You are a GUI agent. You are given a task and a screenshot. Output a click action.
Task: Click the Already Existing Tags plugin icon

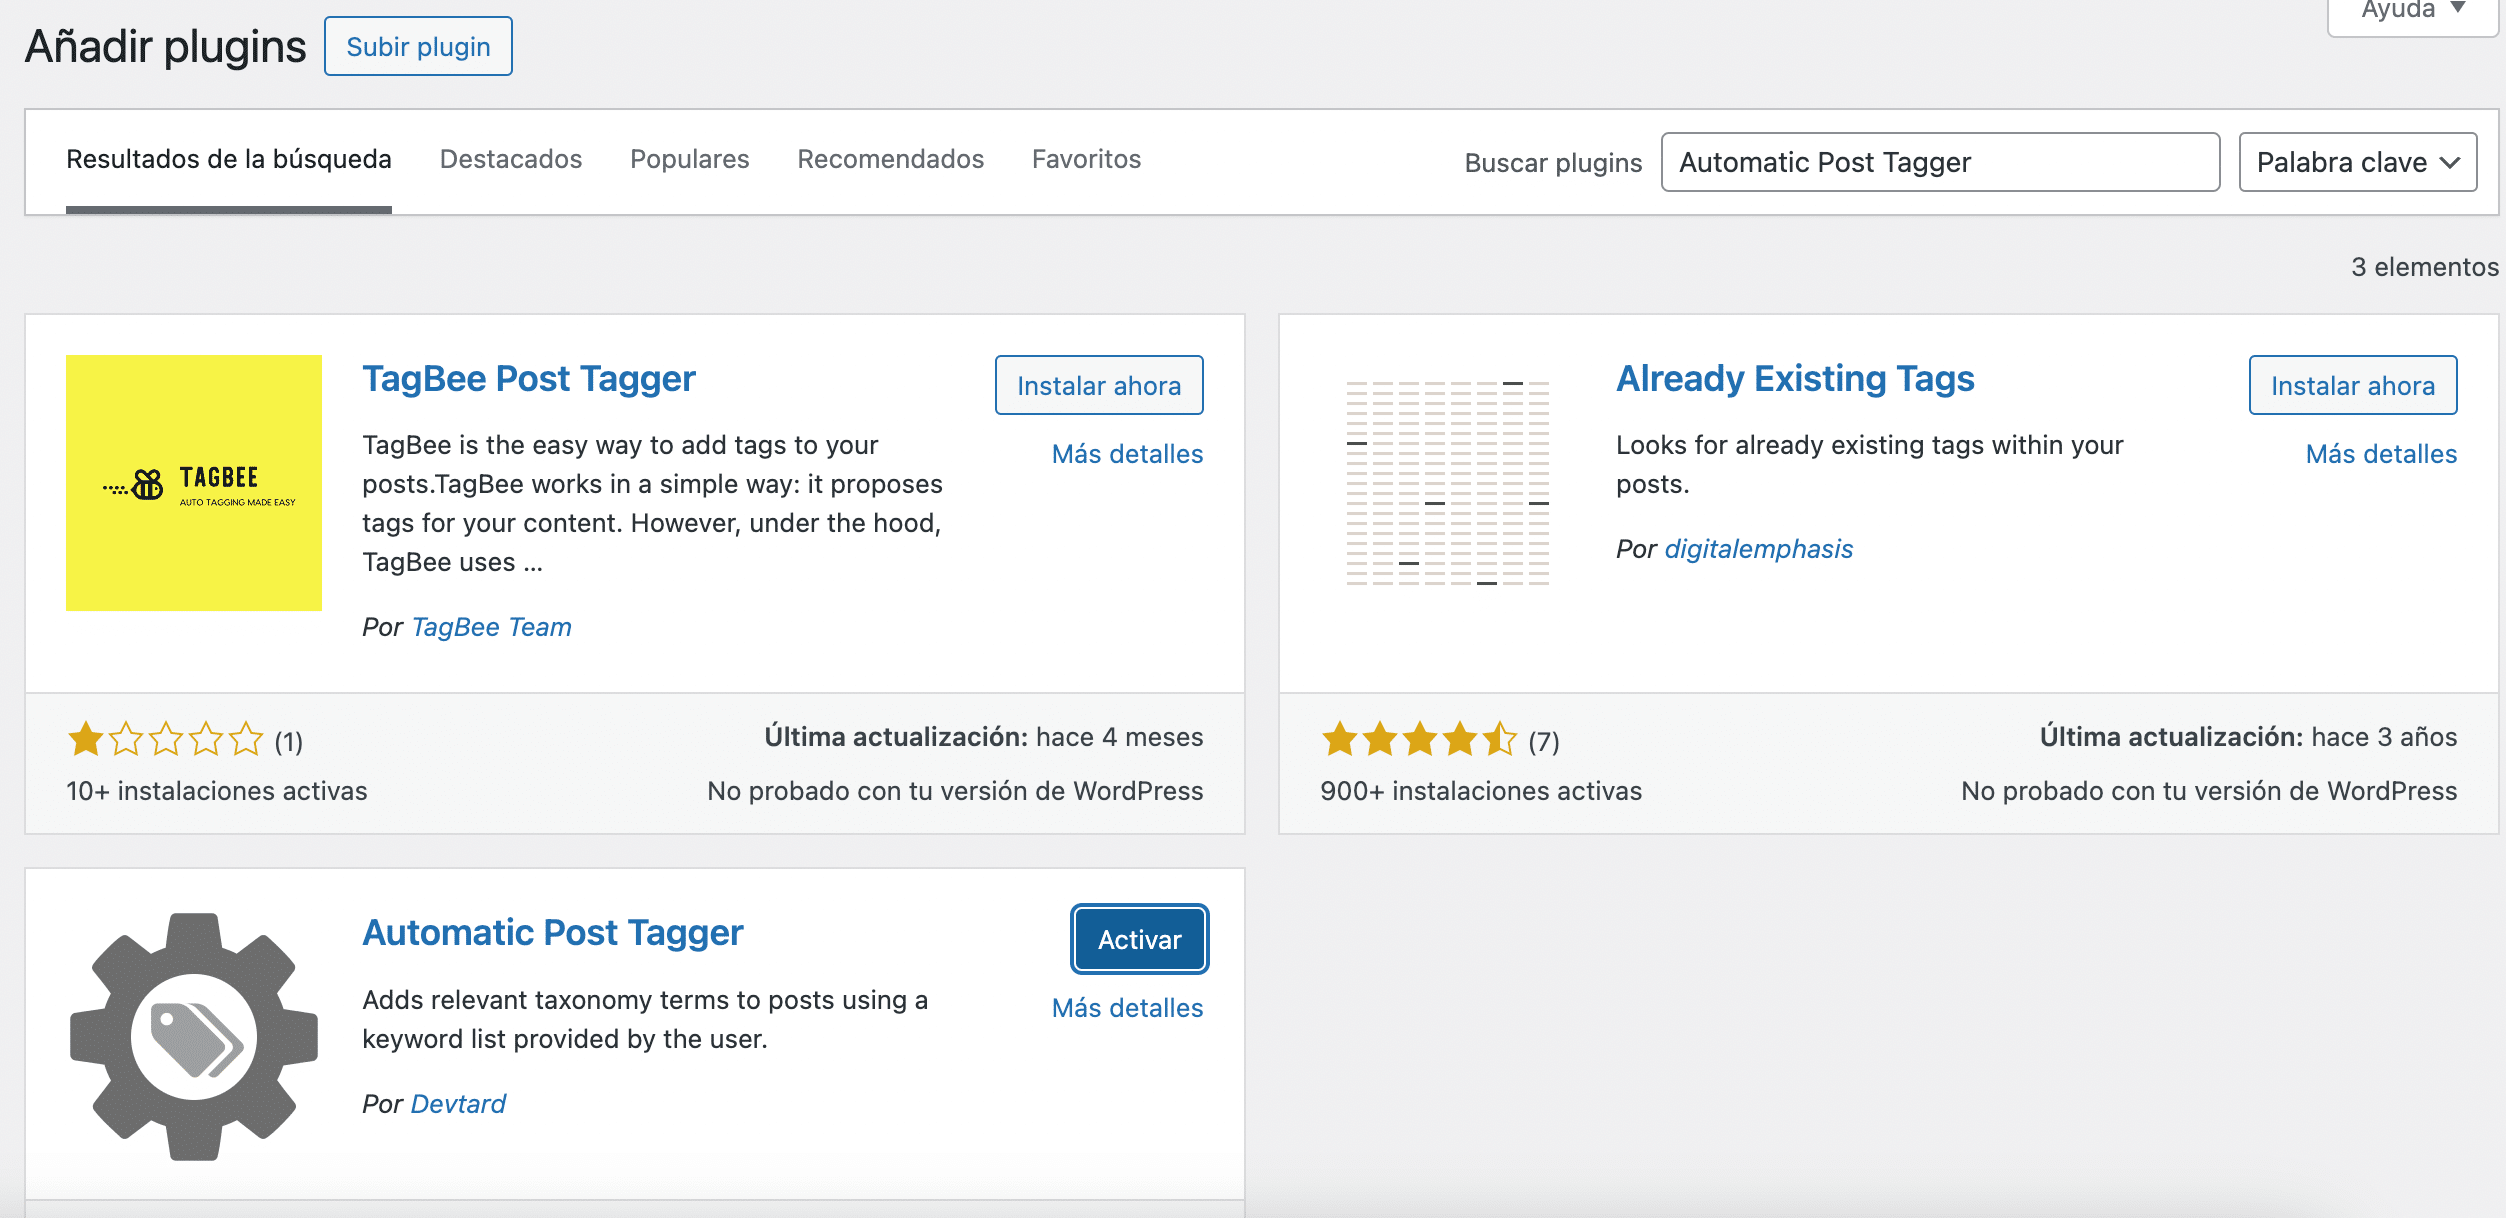1447,483
